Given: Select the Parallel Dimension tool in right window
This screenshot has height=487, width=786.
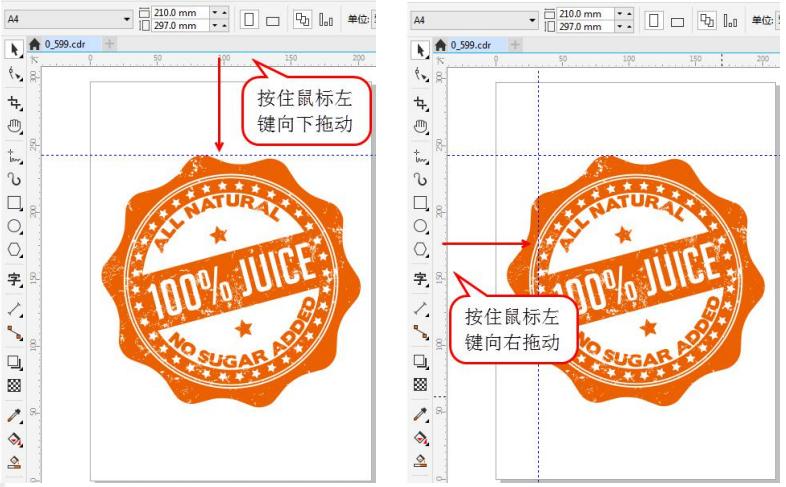Looking at the screenshot, I should click(x=421, y=309).
